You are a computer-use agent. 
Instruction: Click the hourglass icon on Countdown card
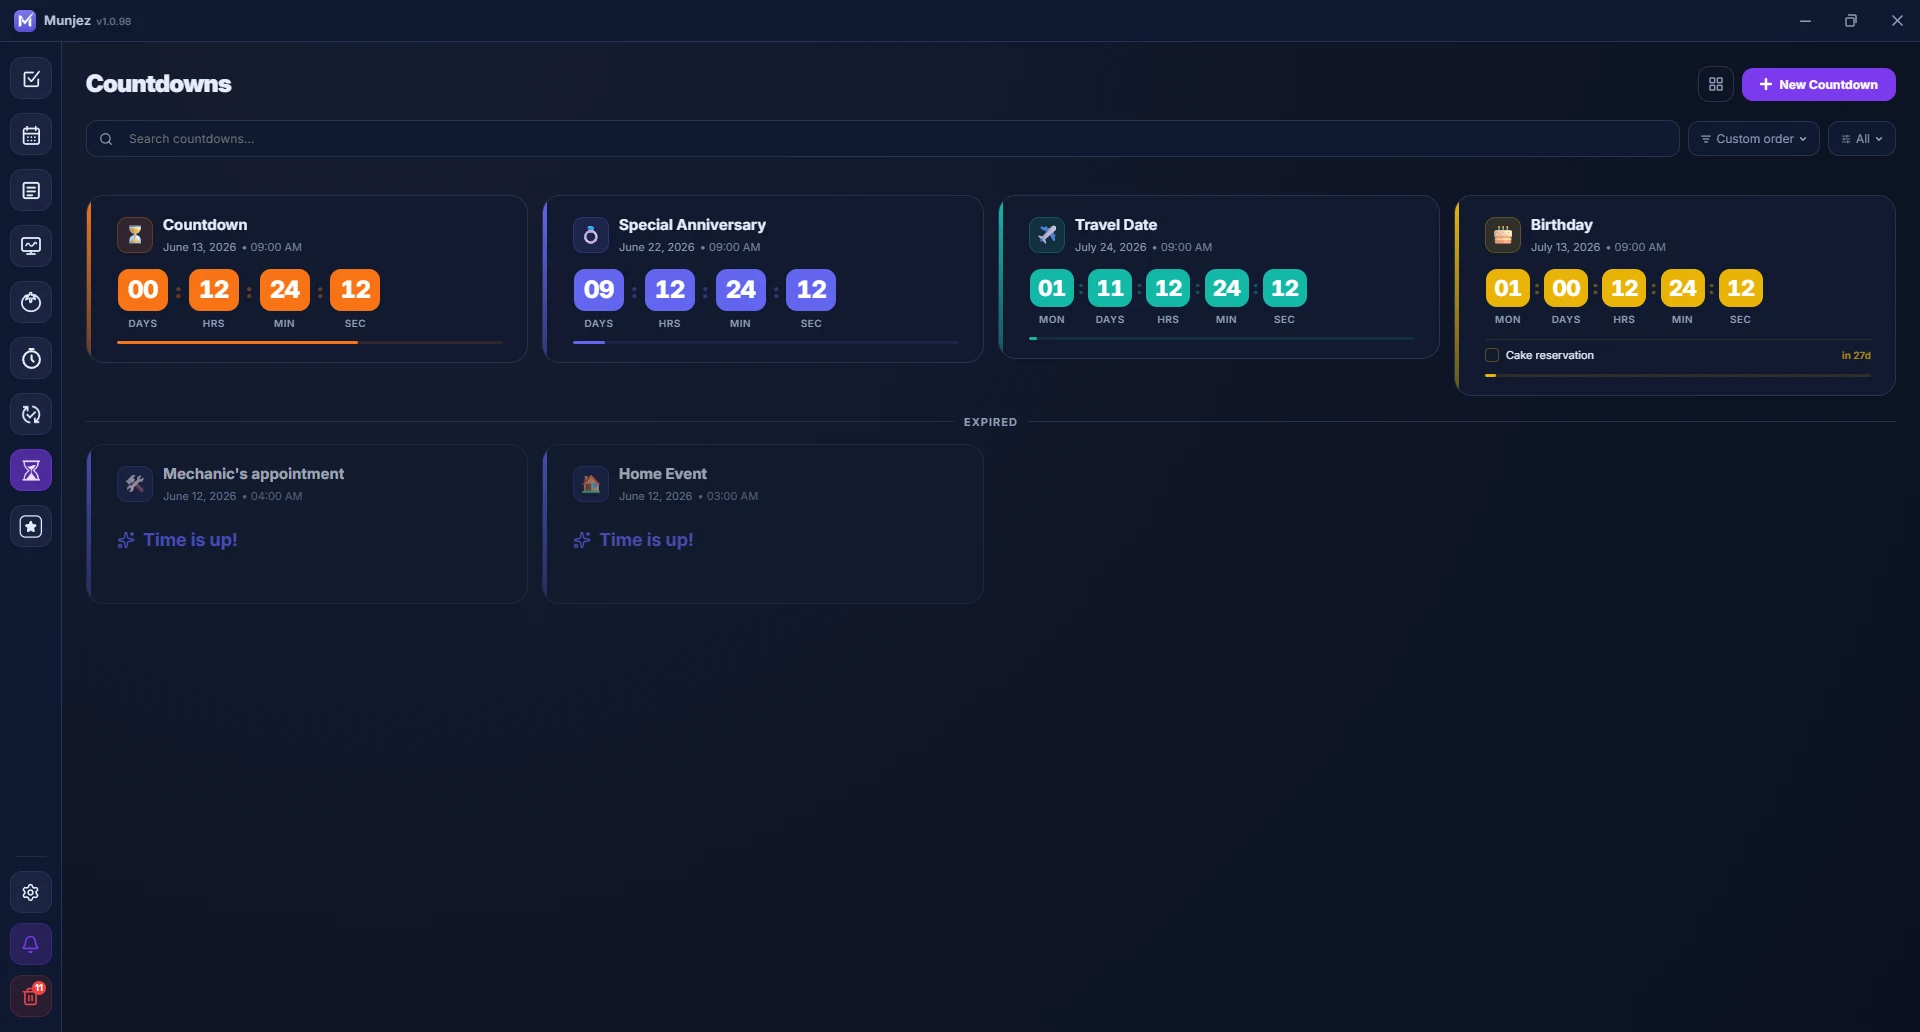coord(135,235)
